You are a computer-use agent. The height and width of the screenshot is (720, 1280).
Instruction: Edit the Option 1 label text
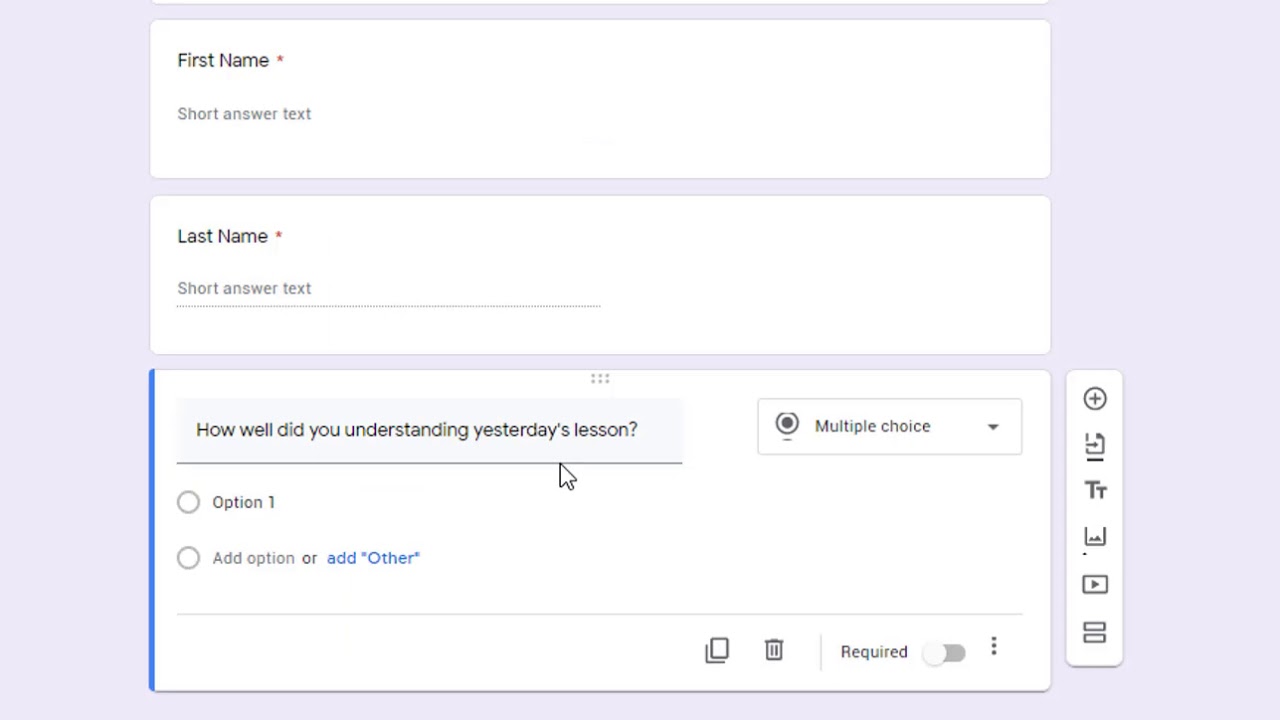click(243, 502)
